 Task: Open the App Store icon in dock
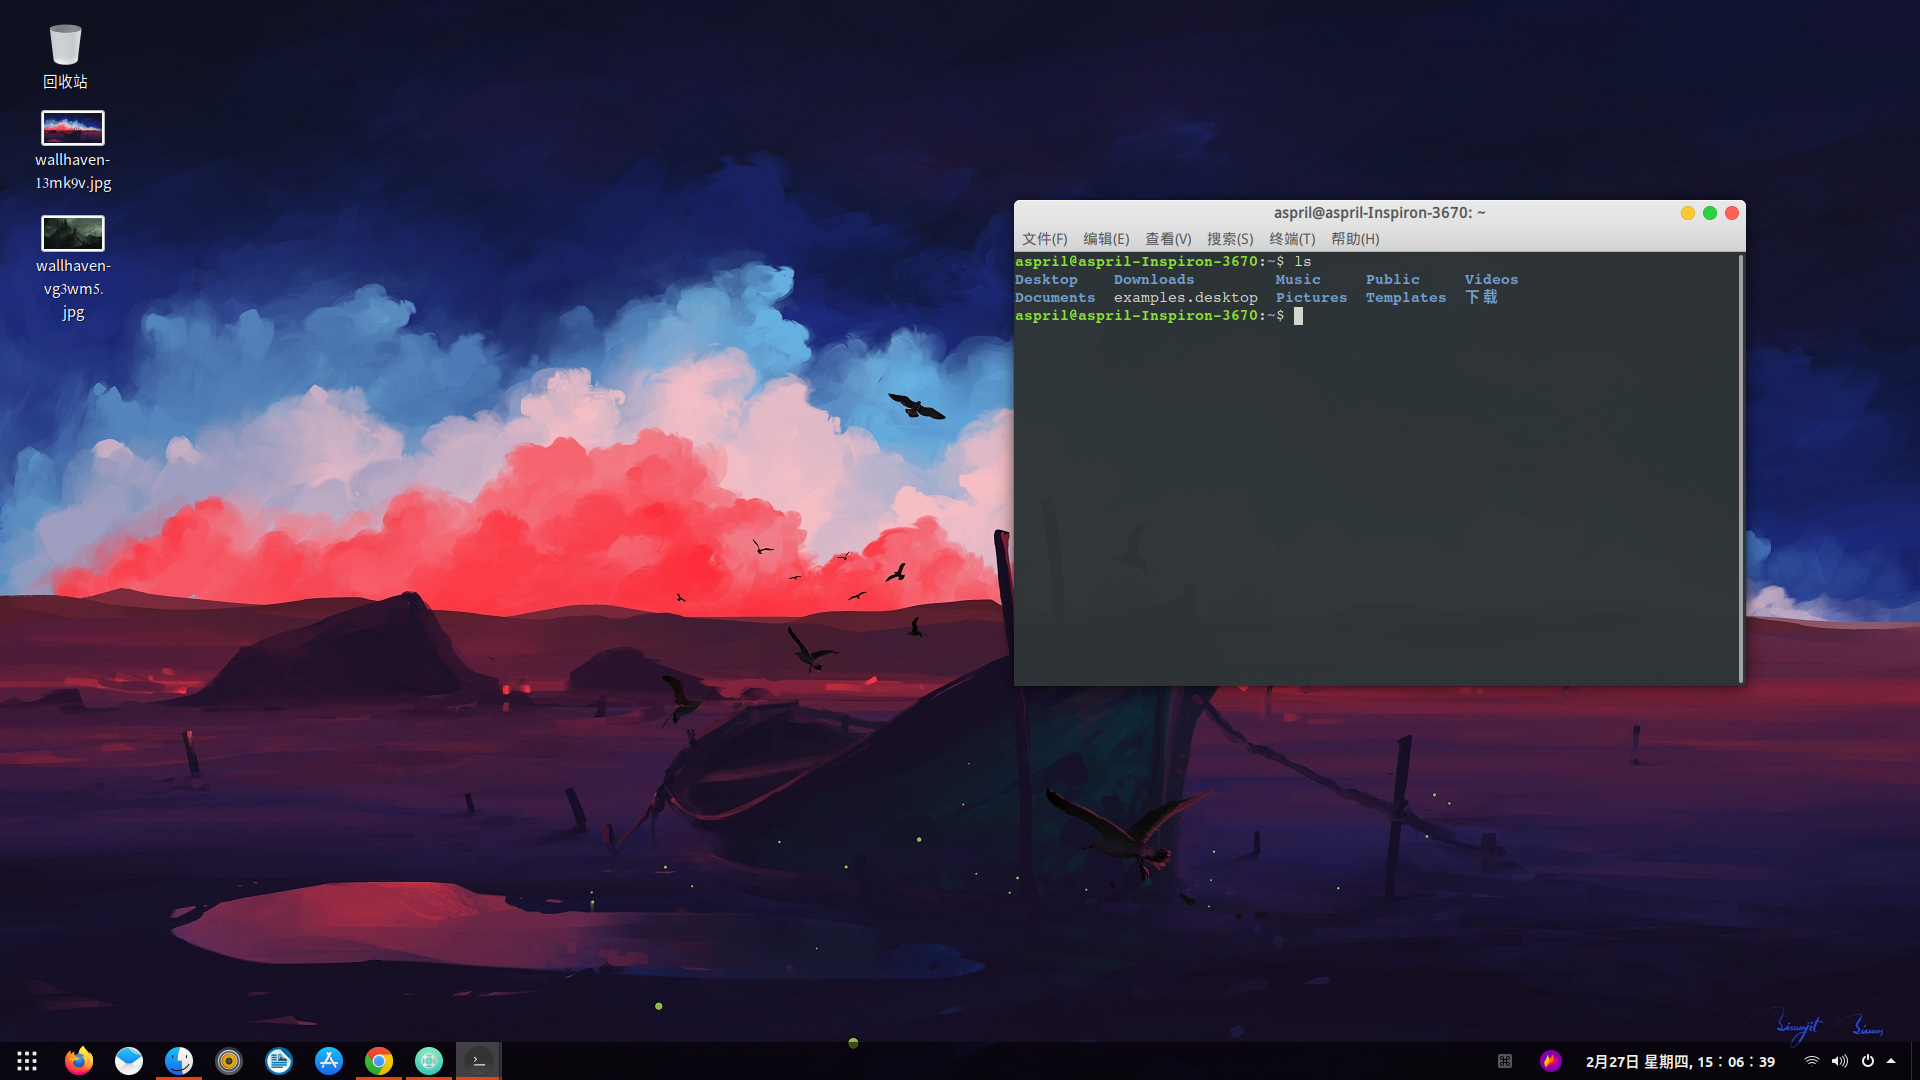tap(329, 1061)
